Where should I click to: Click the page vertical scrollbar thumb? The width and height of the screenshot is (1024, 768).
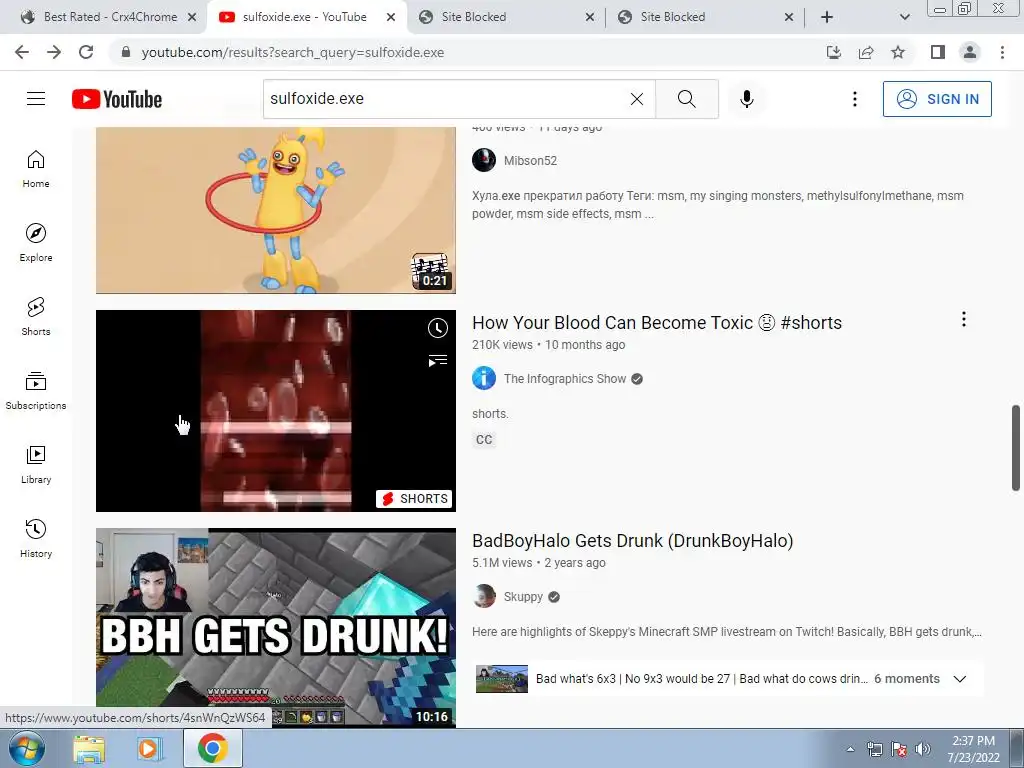point(1016,447)
